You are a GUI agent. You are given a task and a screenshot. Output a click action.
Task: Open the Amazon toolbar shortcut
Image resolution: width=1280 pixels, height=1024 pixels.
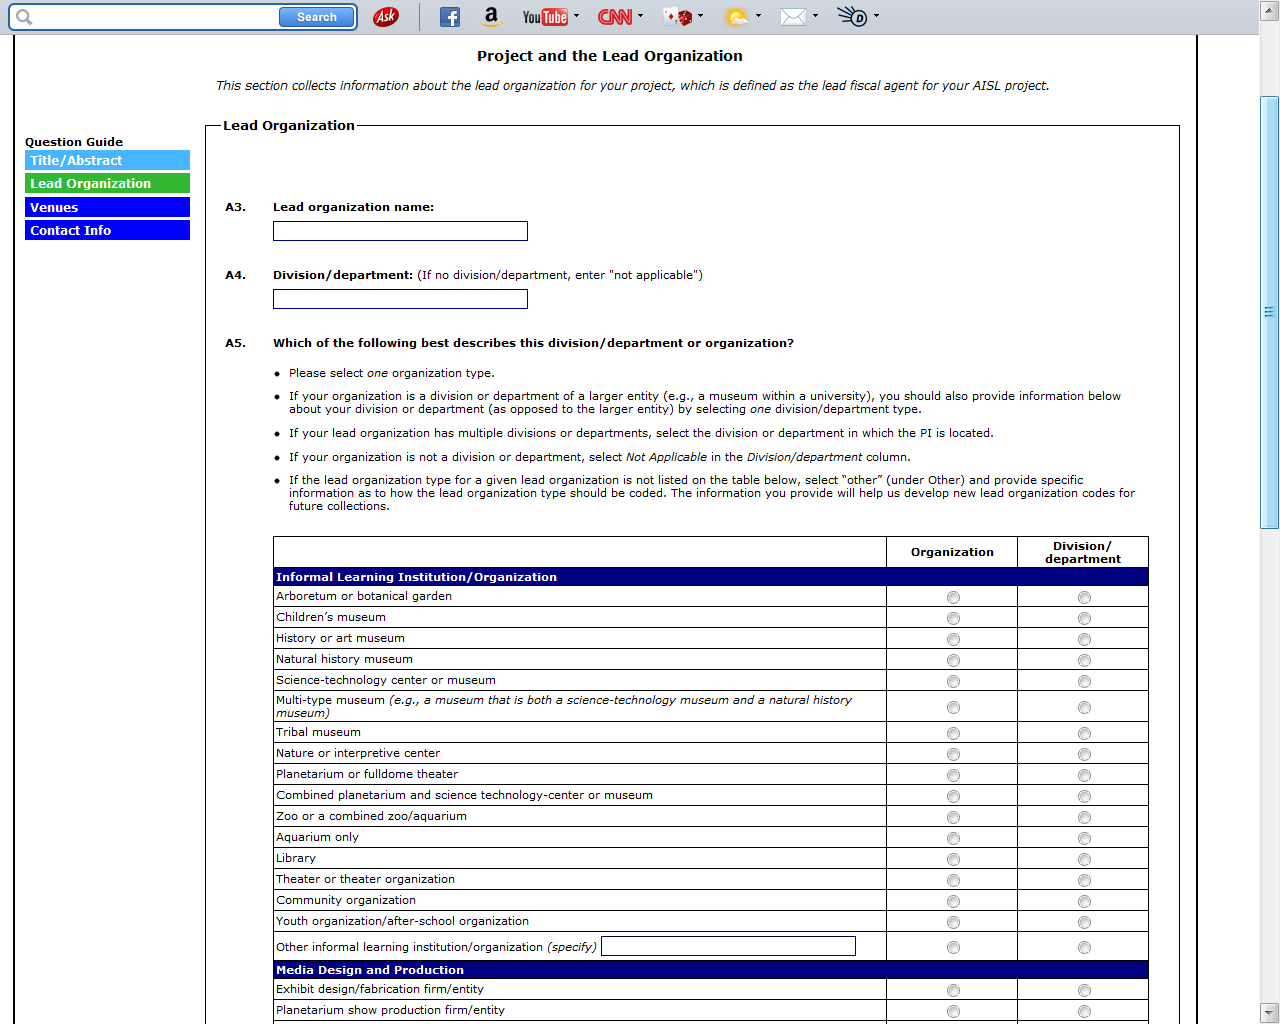click(490, 16)
